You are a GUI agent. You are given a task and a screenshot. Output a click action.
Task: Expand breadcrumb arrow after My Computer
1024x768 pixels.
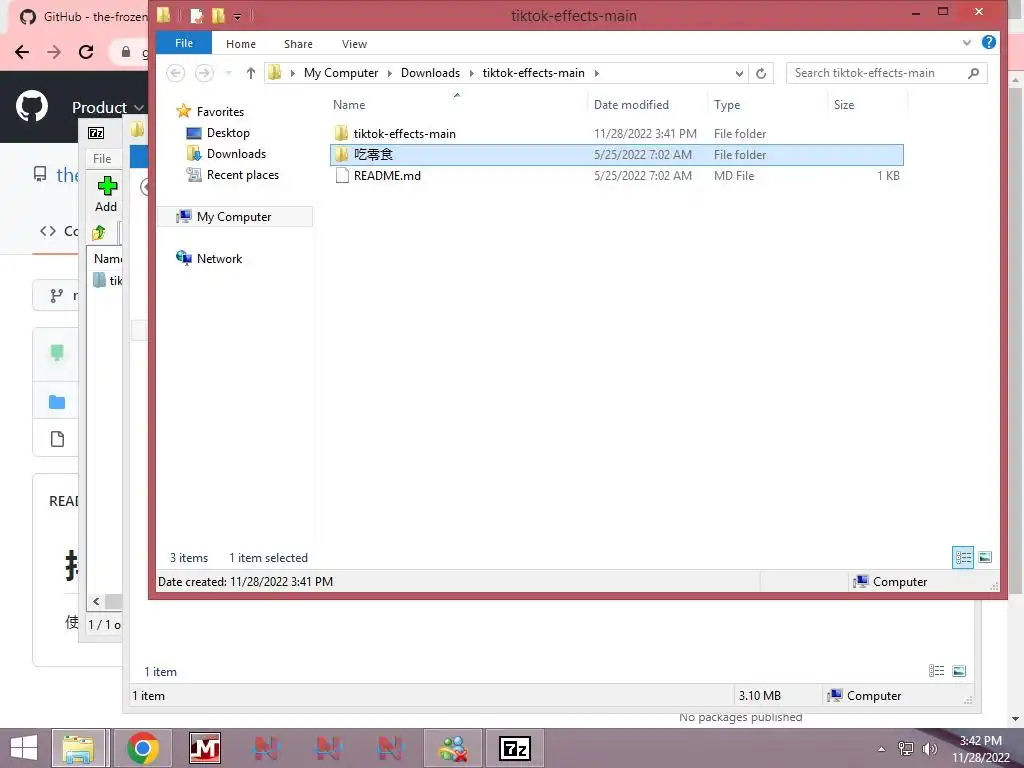point(390,73)
